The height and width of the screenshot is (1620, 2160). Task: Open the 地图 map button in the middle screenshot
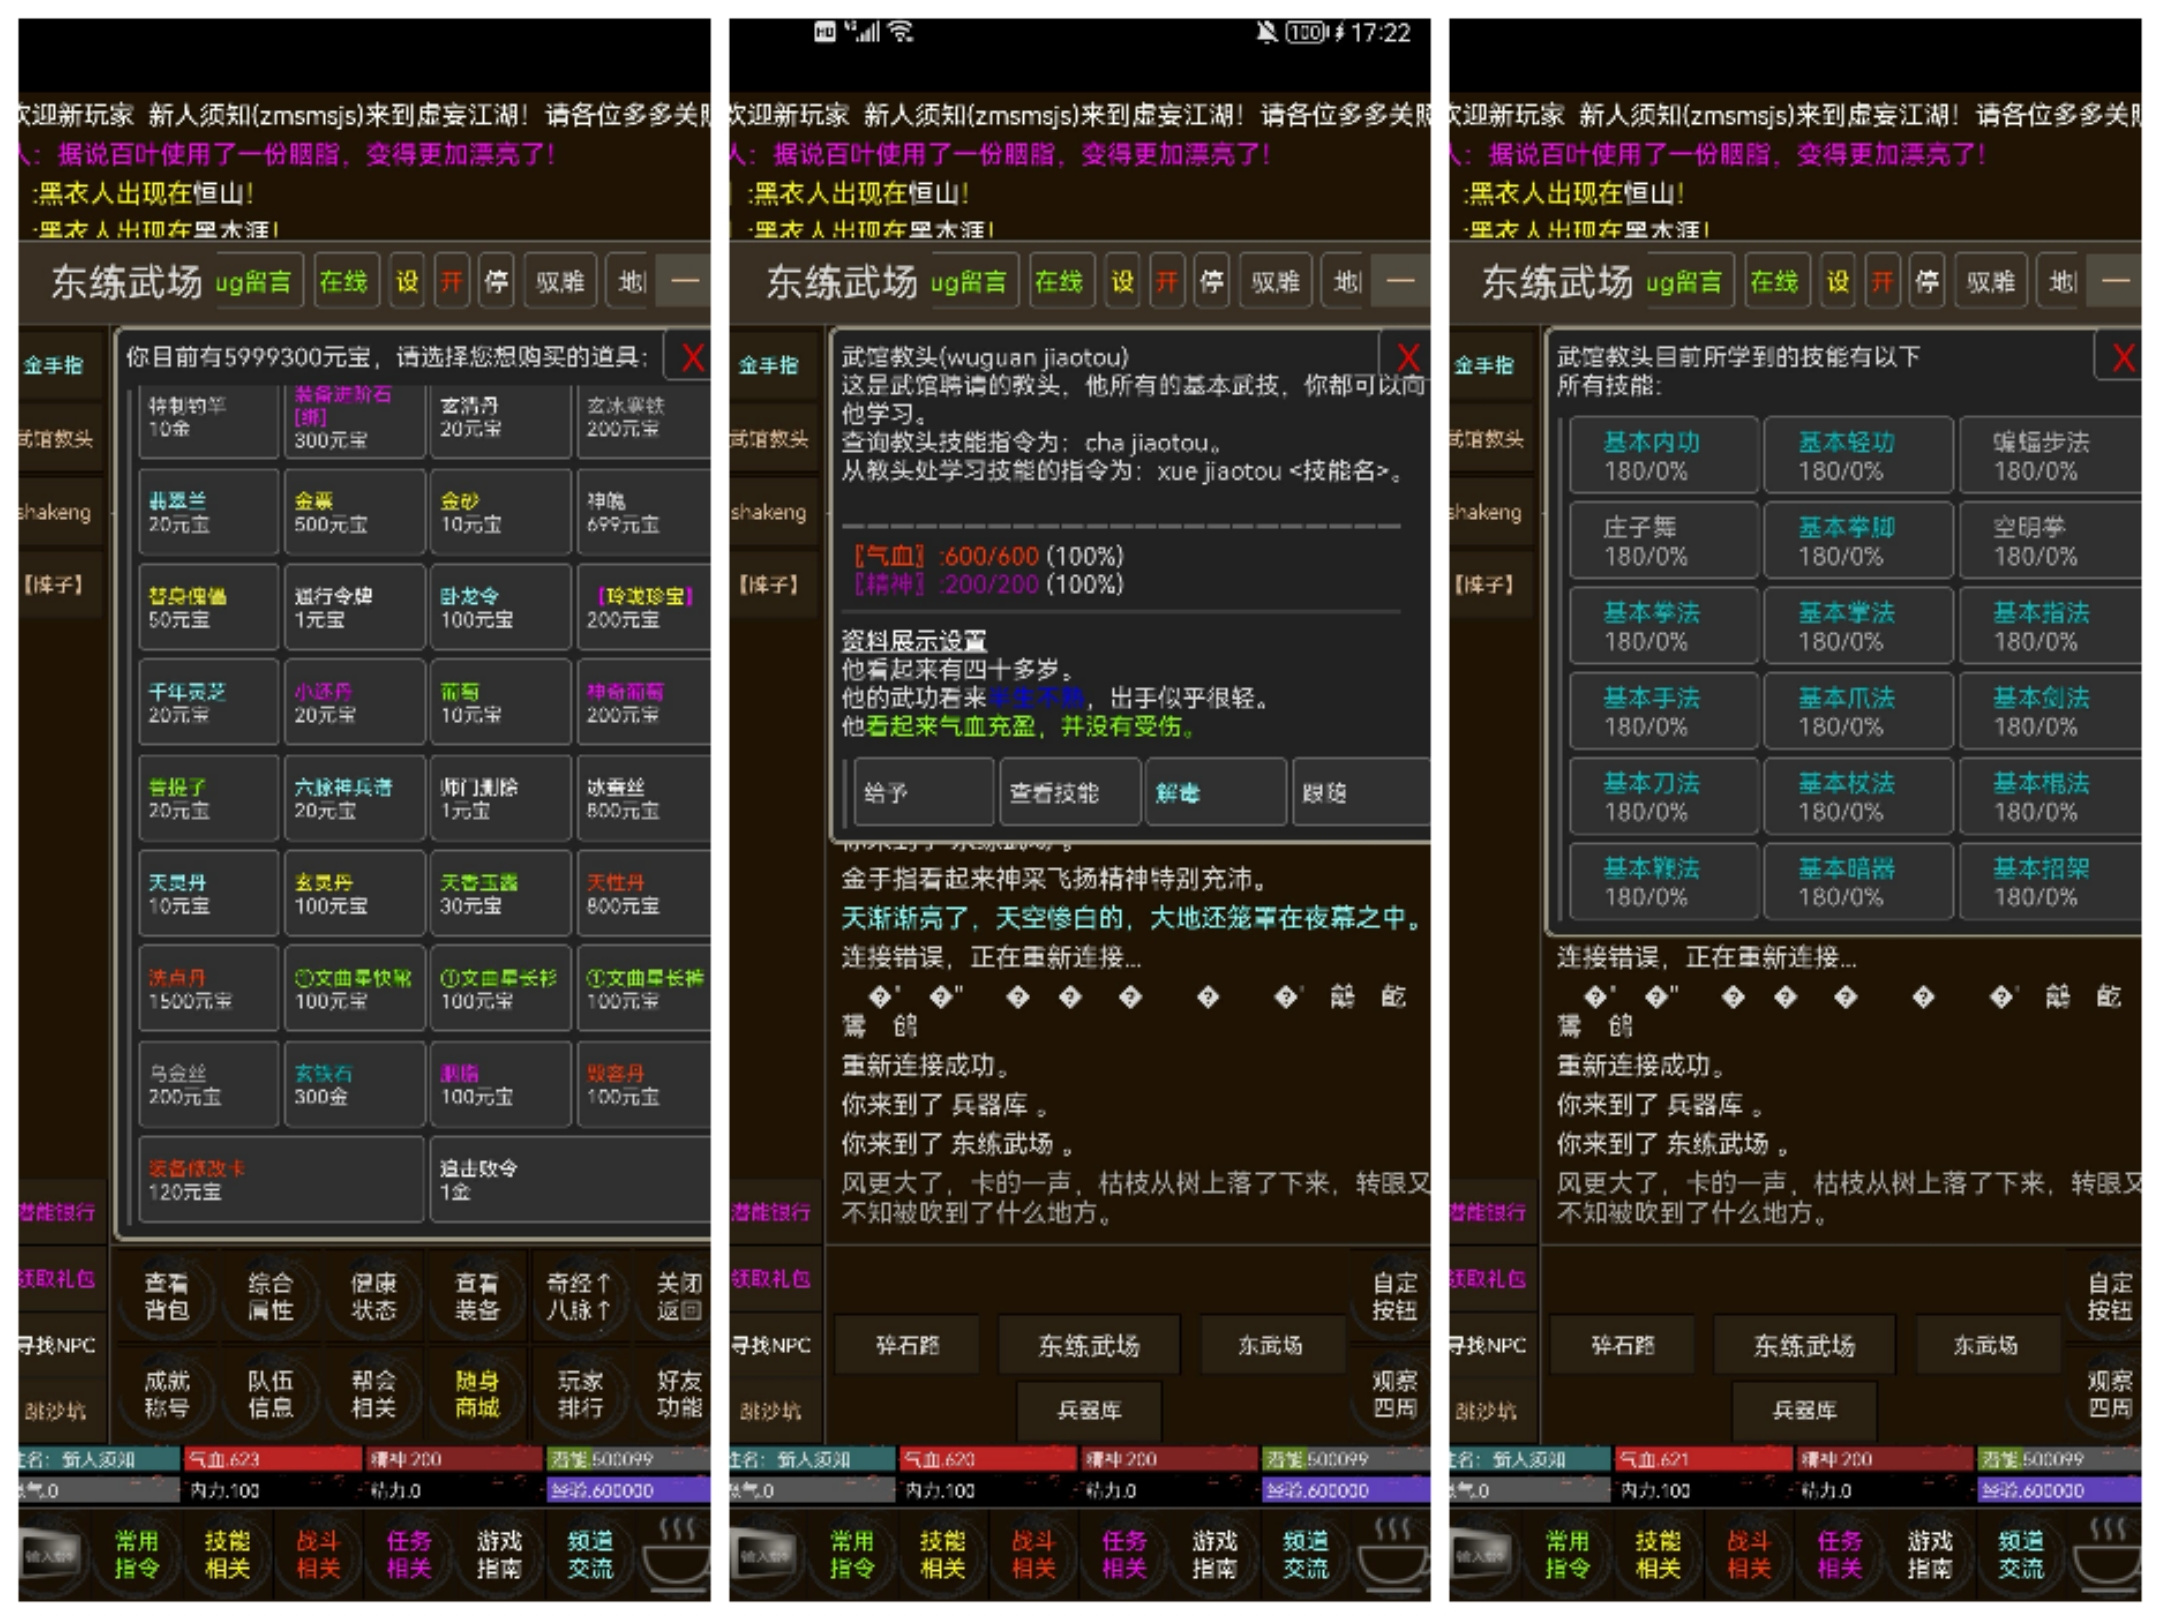pos(1345,282)
